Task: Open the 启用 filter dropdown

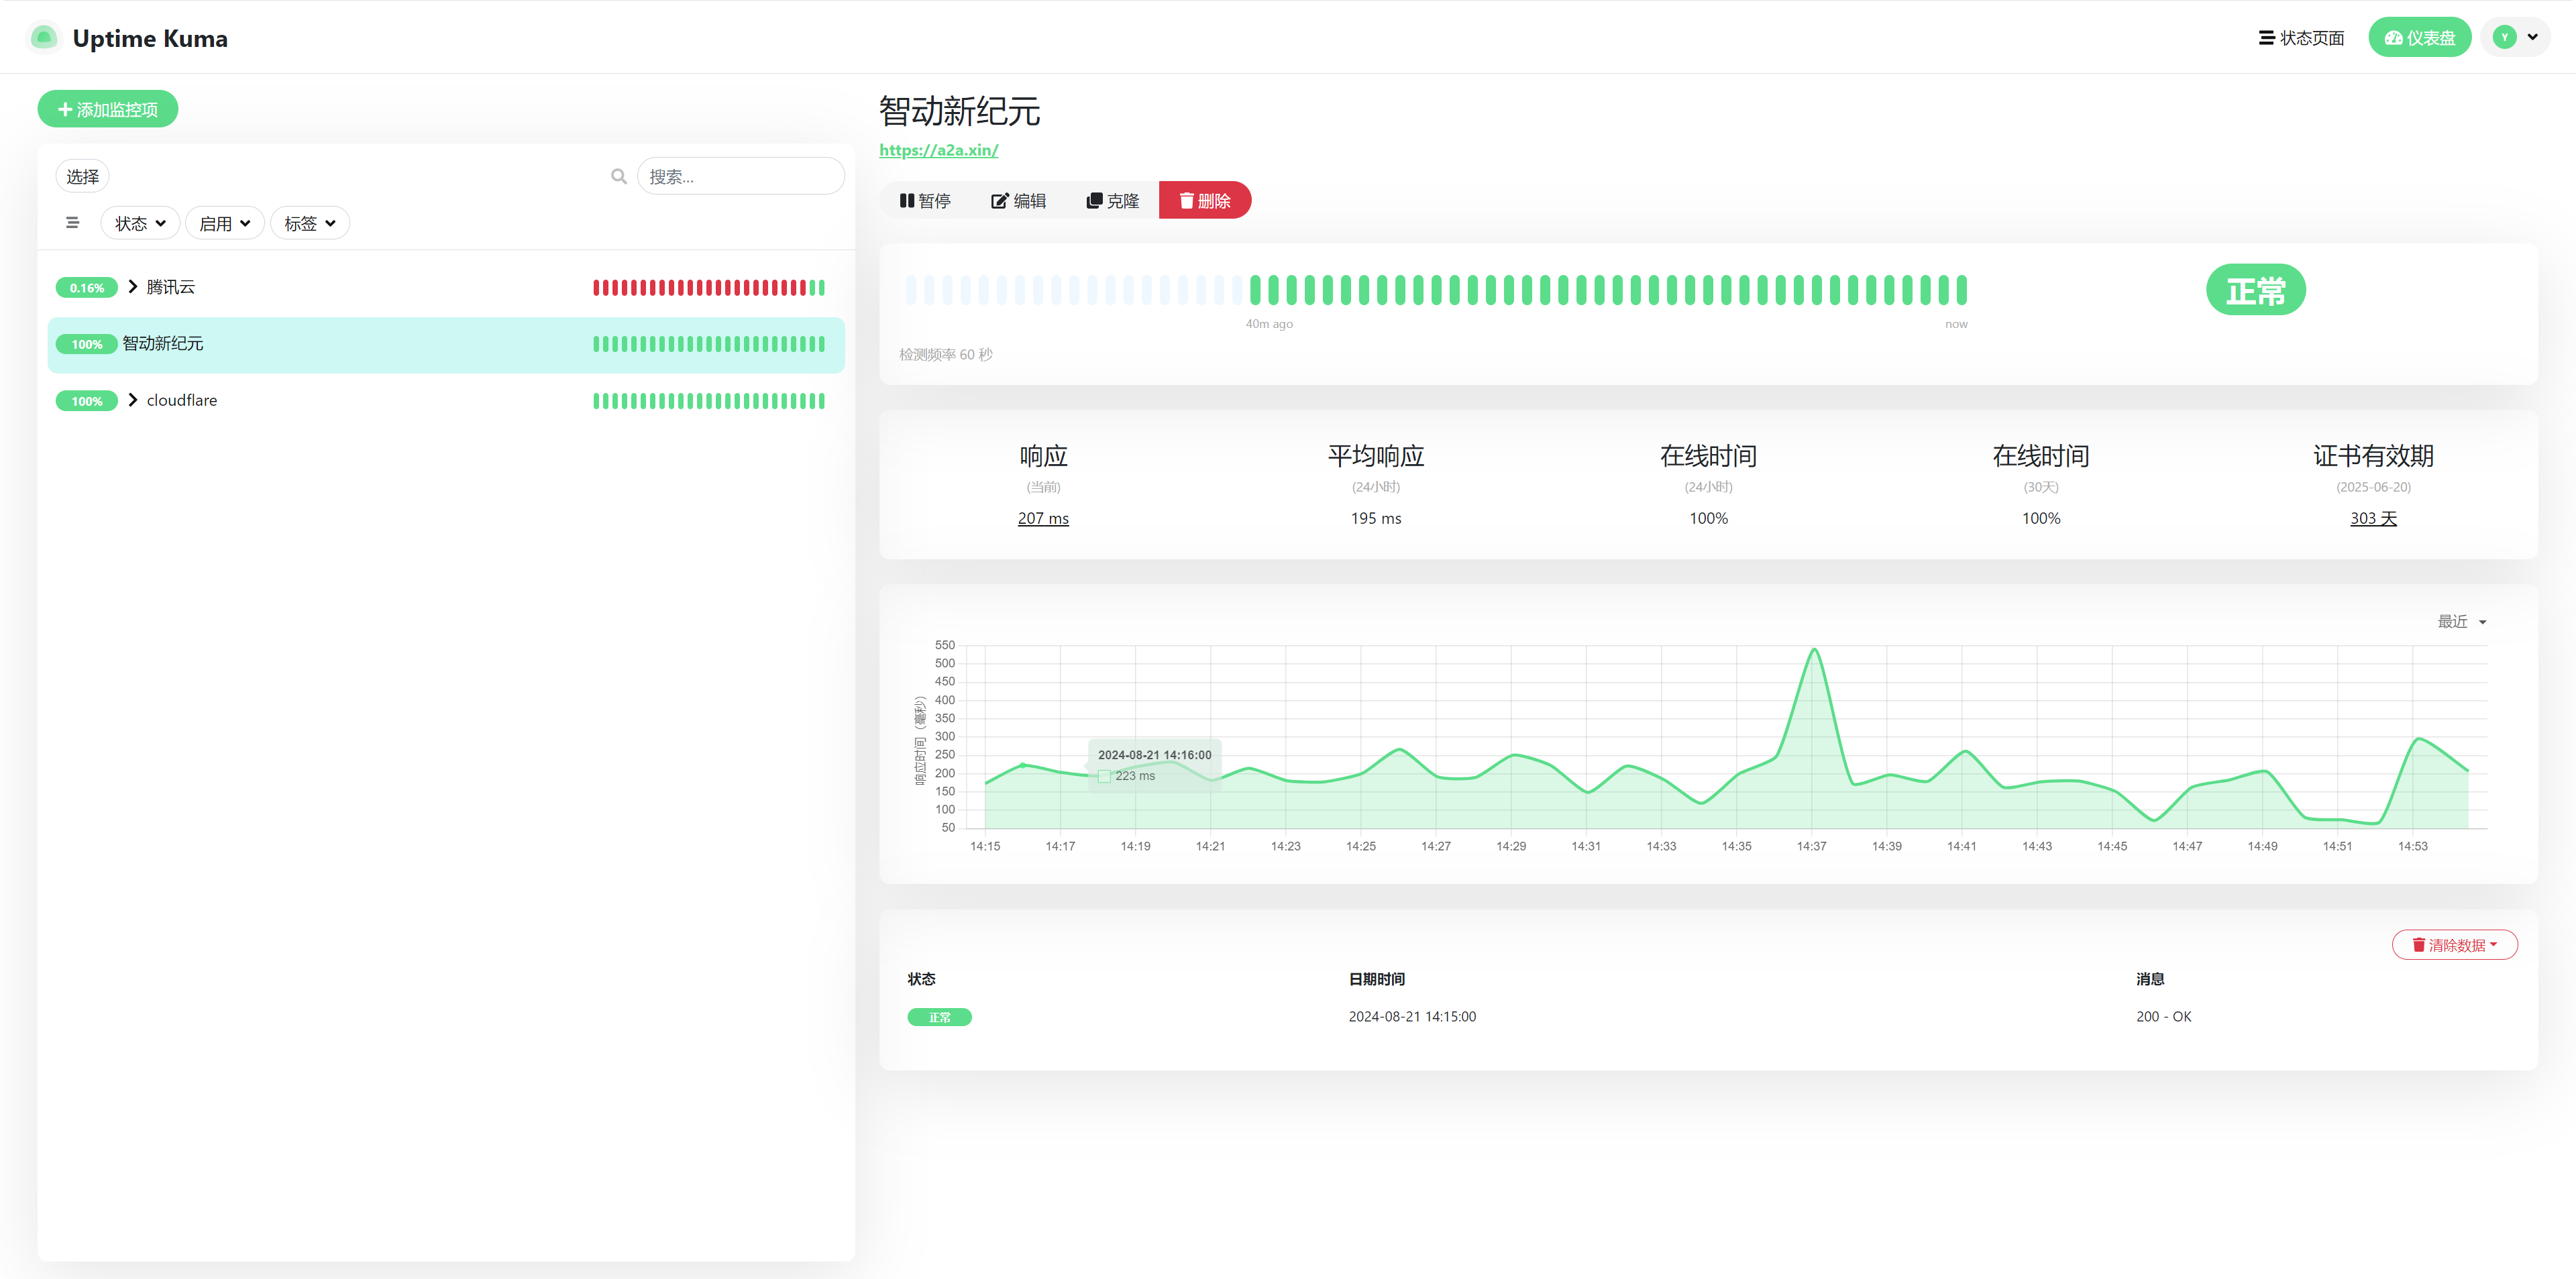Action: 225,223
